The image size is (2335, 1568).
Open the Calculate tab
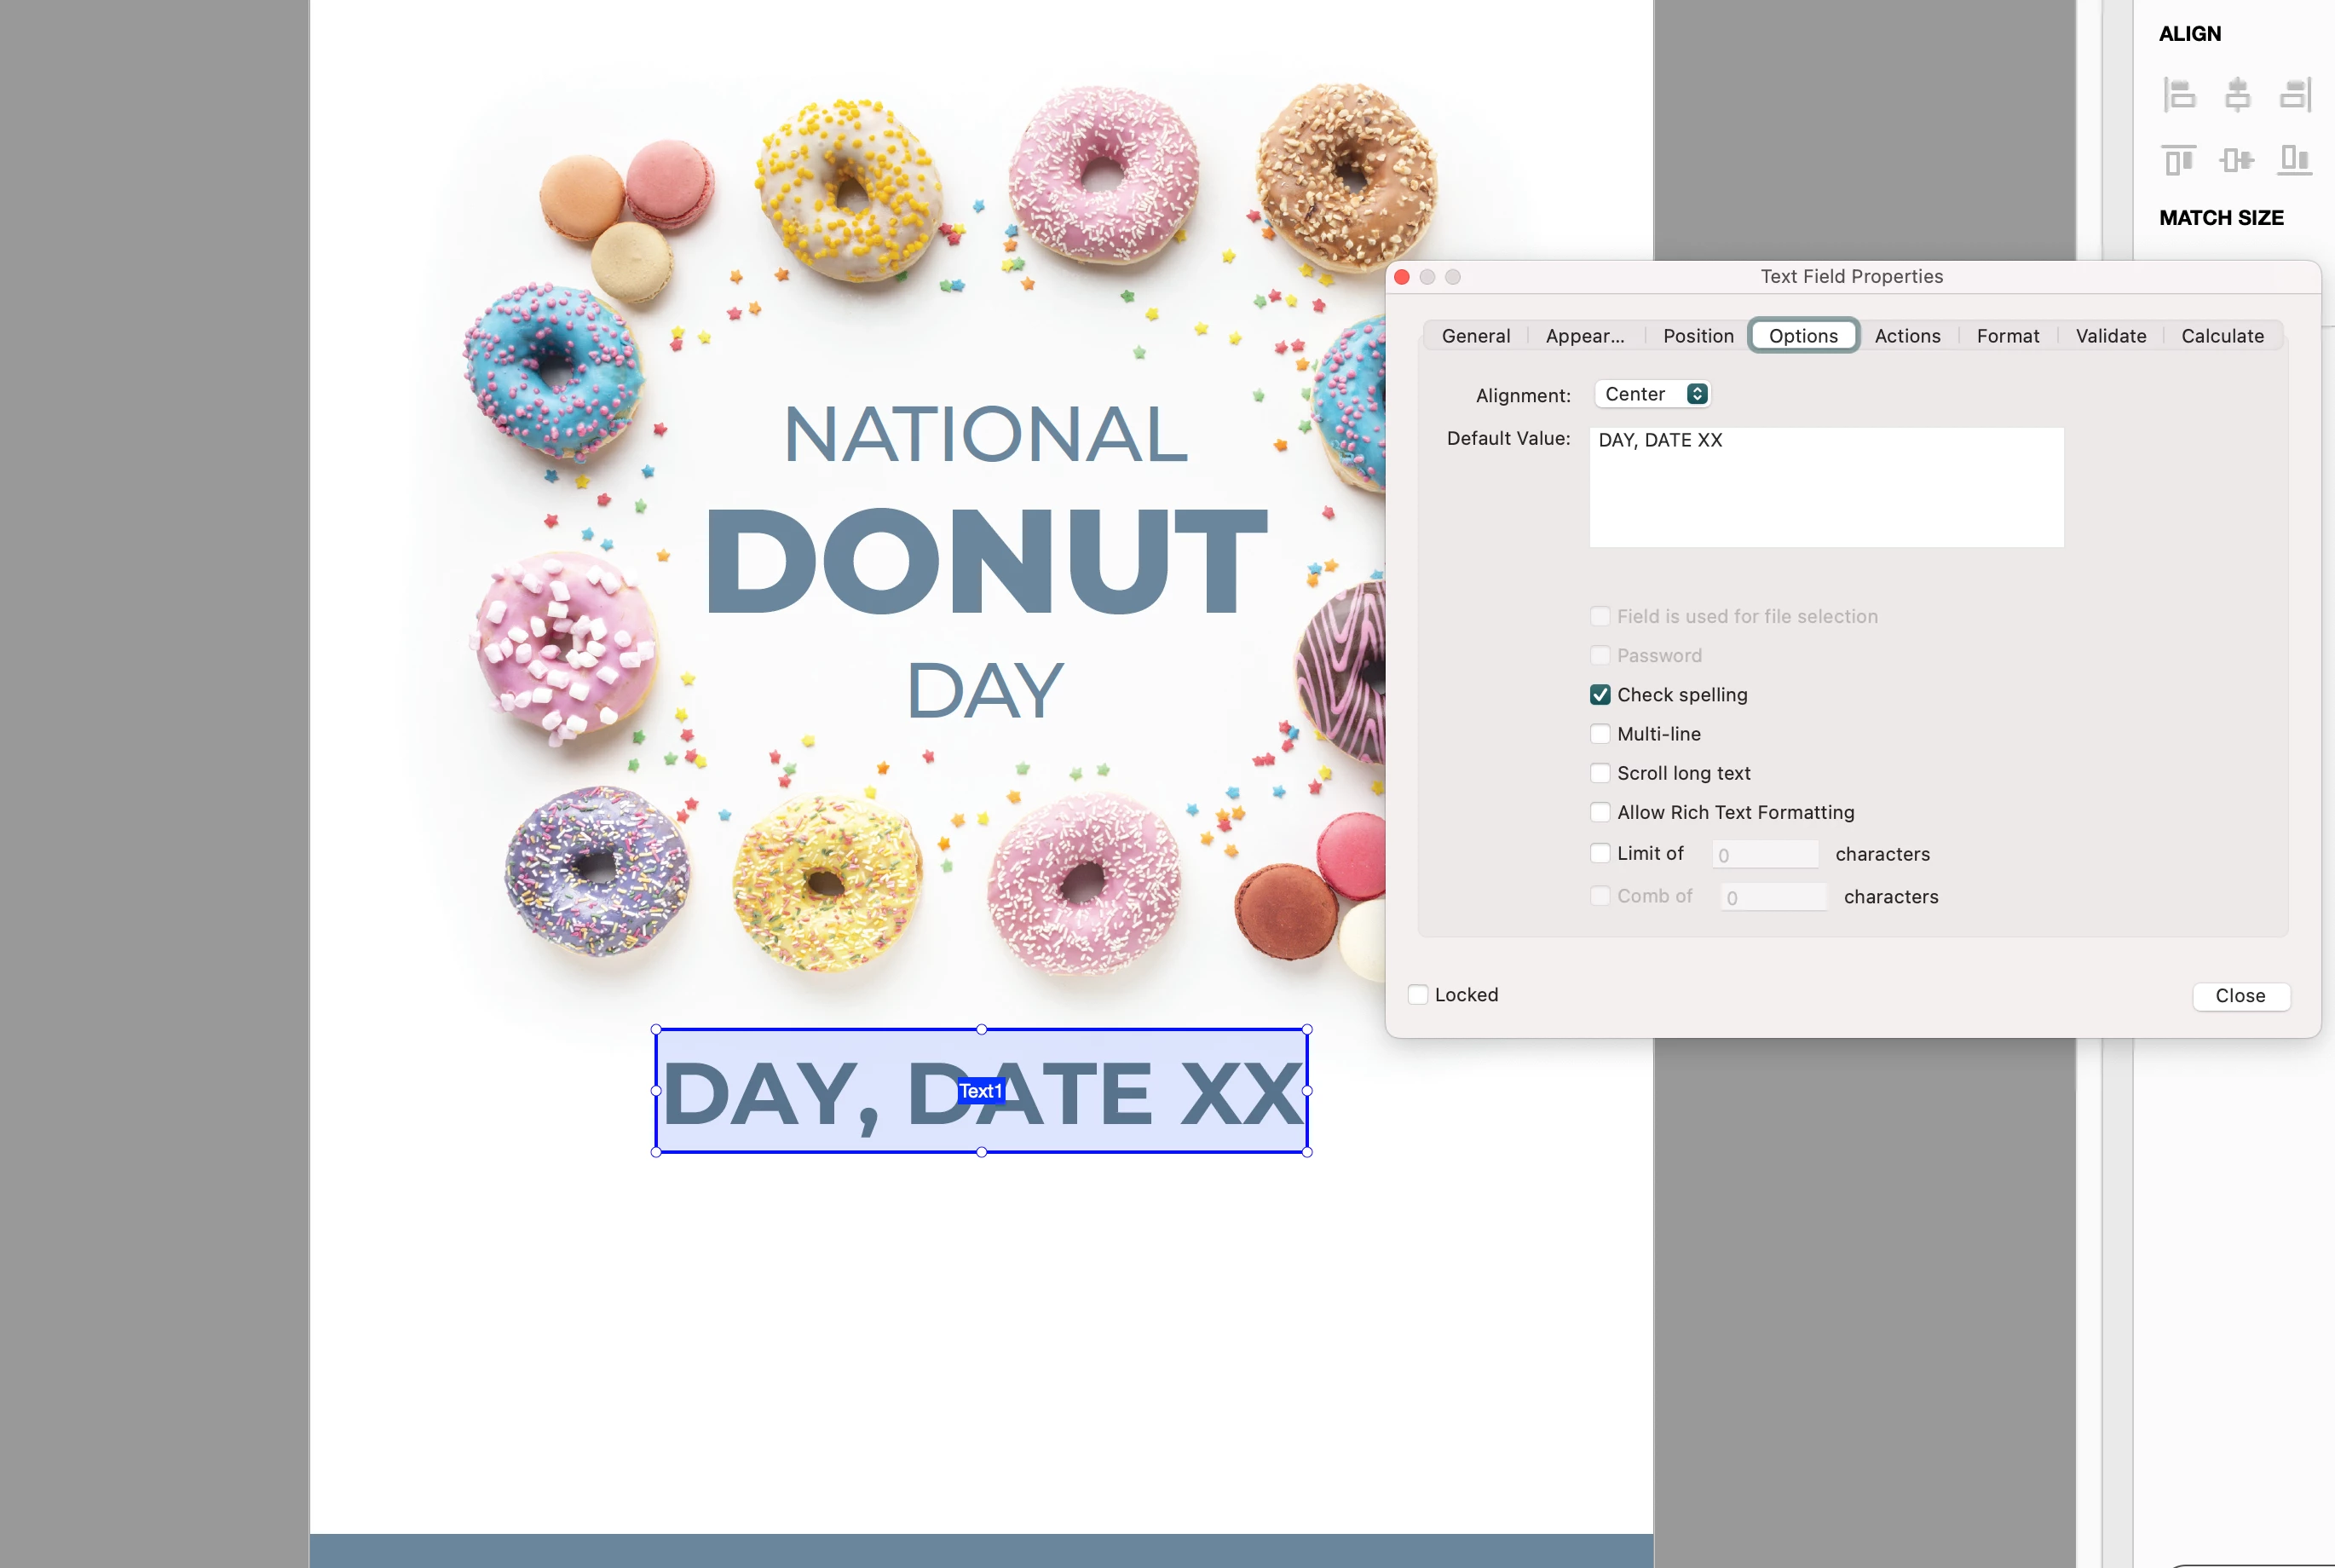pyautogui.click(x=2222, y=336)
